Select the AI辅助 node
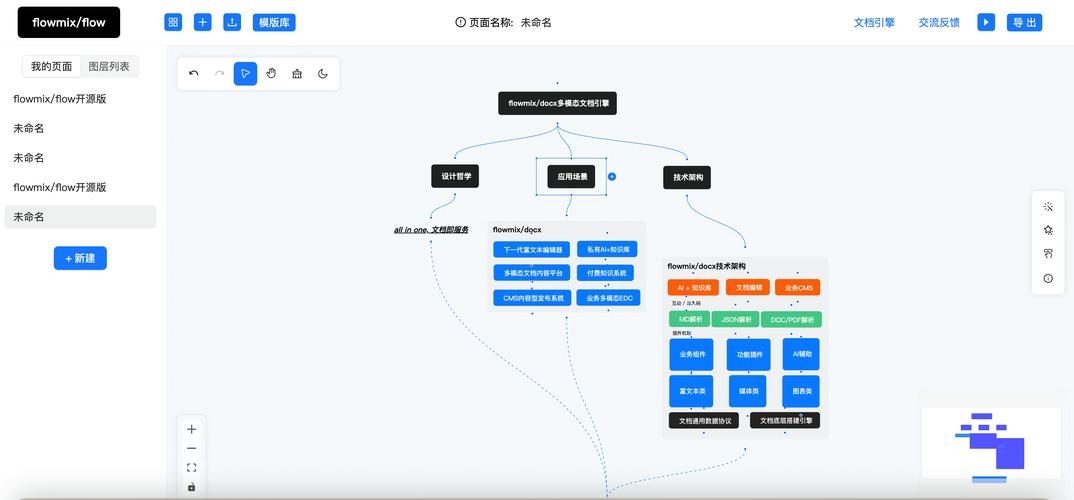The image size is (1074, 500). point(801,354)
